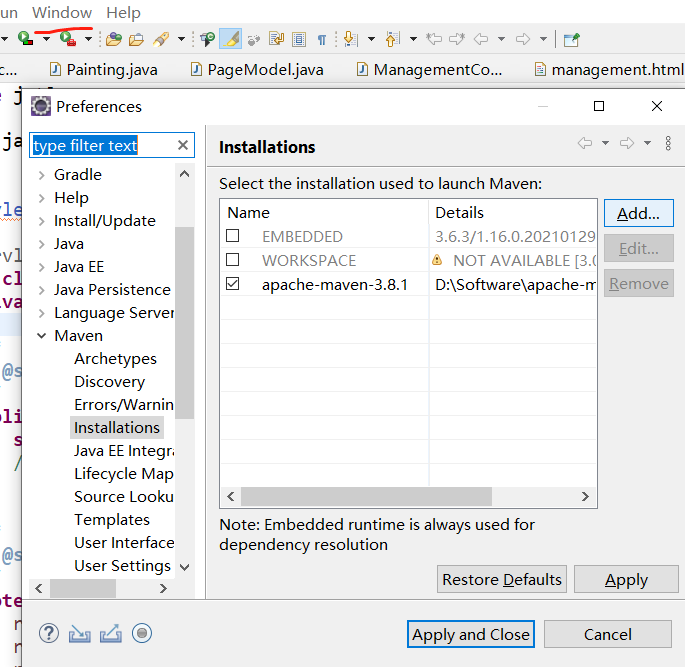
Task: Open the page back history dropdown
Action: [x=605, y=143]
